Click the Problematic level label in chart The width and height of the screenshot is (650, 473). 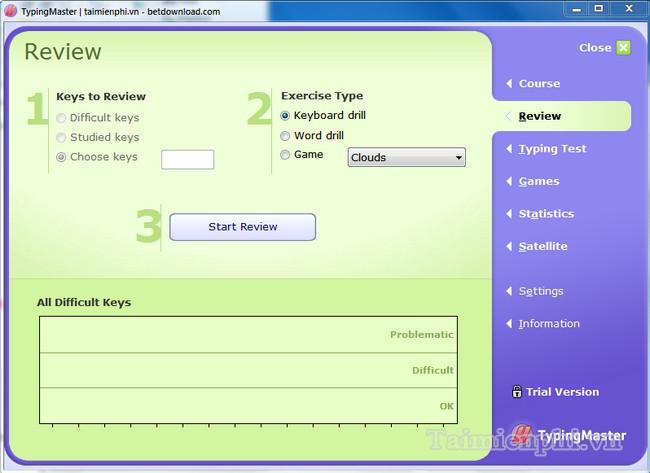tap(422, 335)
